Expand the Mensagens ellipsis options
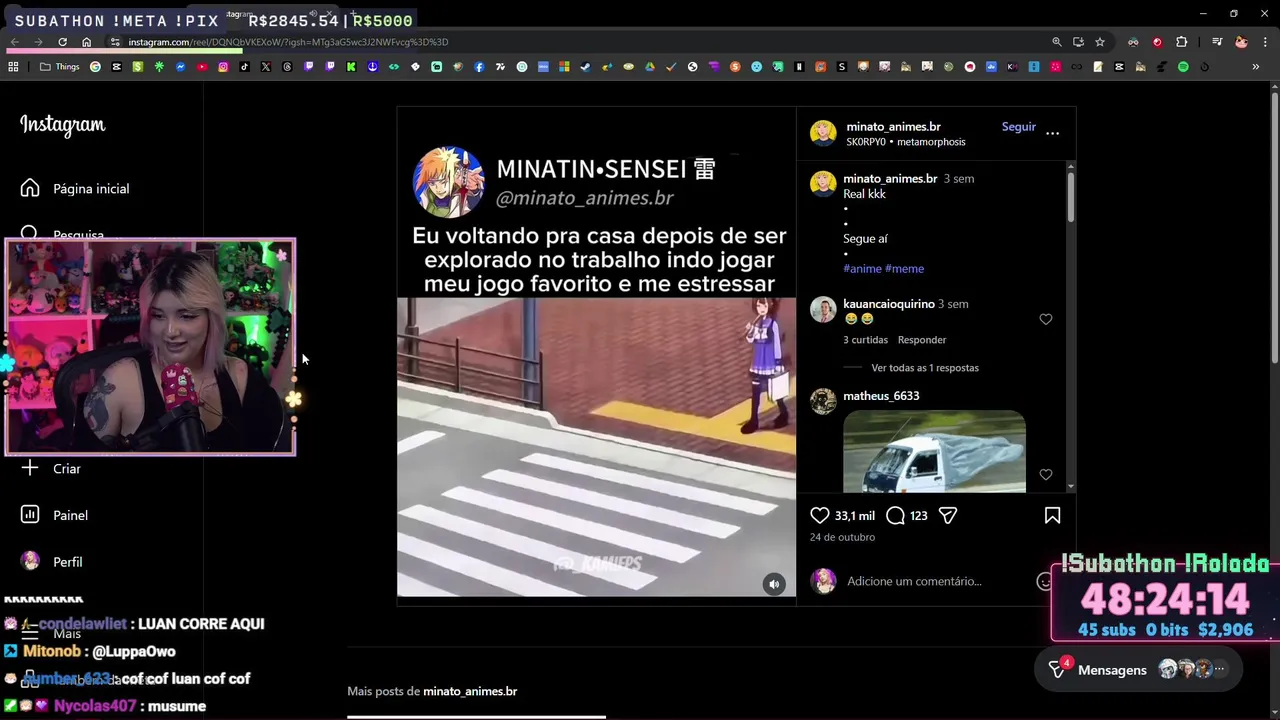Image resolution: width=1280 pixels, height=720 pixels. 1219,669
